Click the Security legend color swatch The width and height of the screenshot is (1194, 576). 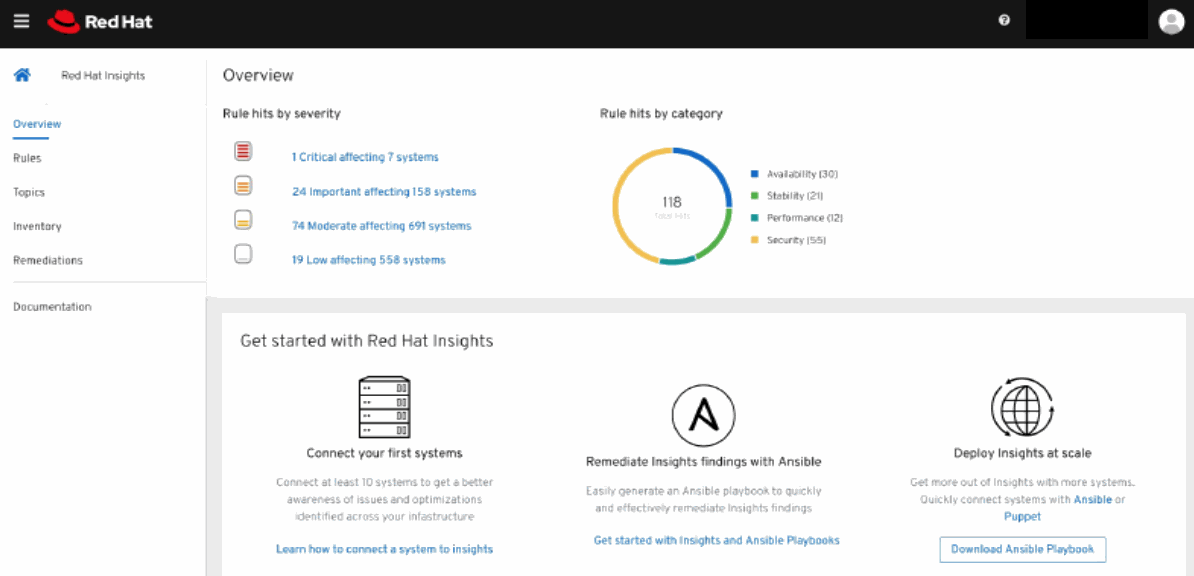coord(755,240)
